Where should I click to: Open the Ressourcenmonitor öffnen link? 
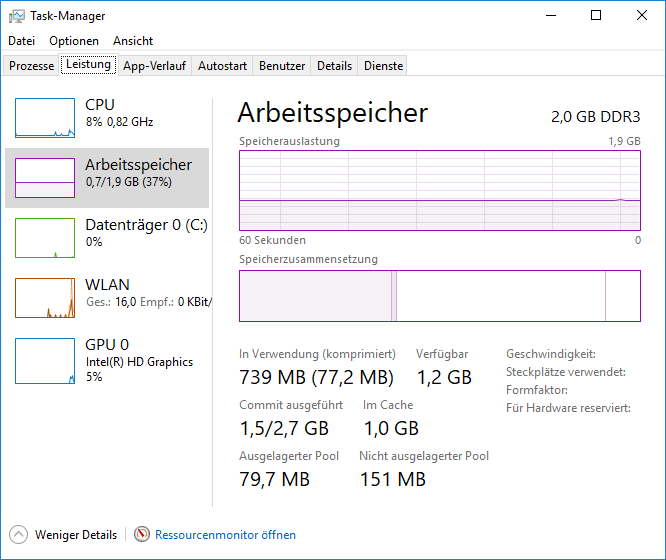[225, 535]
